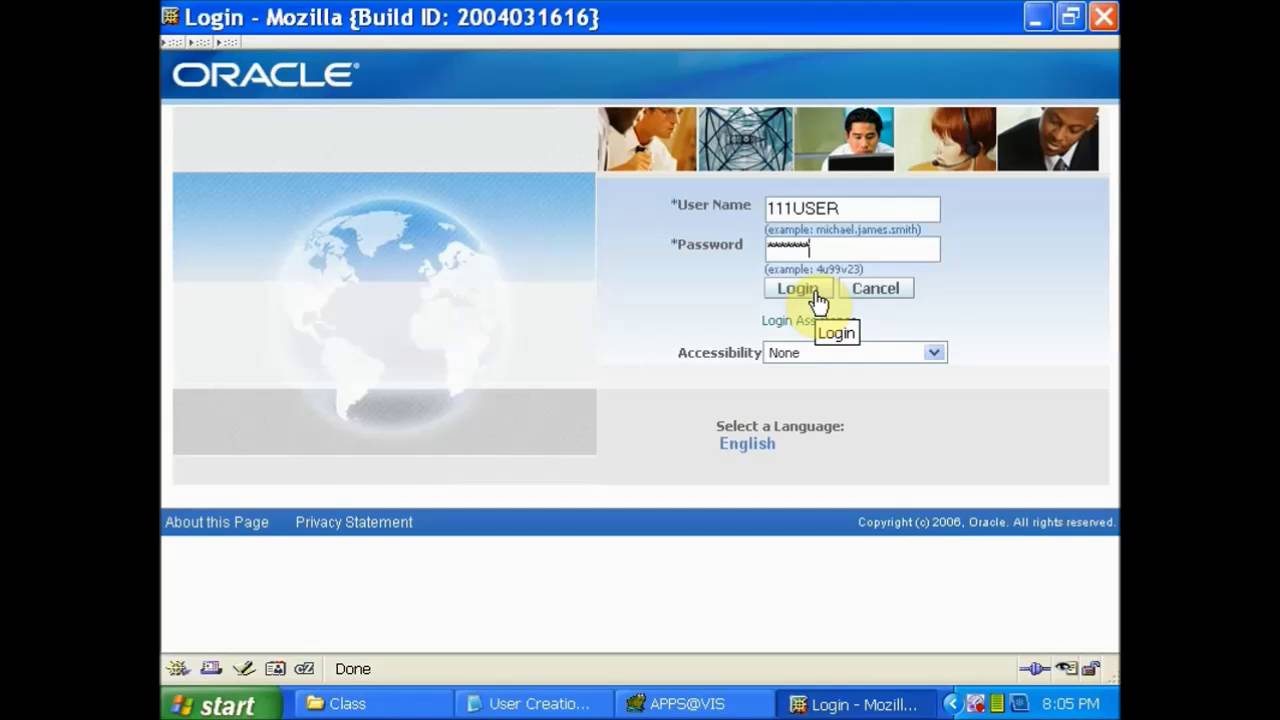
Task: Click the woman with headset photo
Action: pos(946,139)
